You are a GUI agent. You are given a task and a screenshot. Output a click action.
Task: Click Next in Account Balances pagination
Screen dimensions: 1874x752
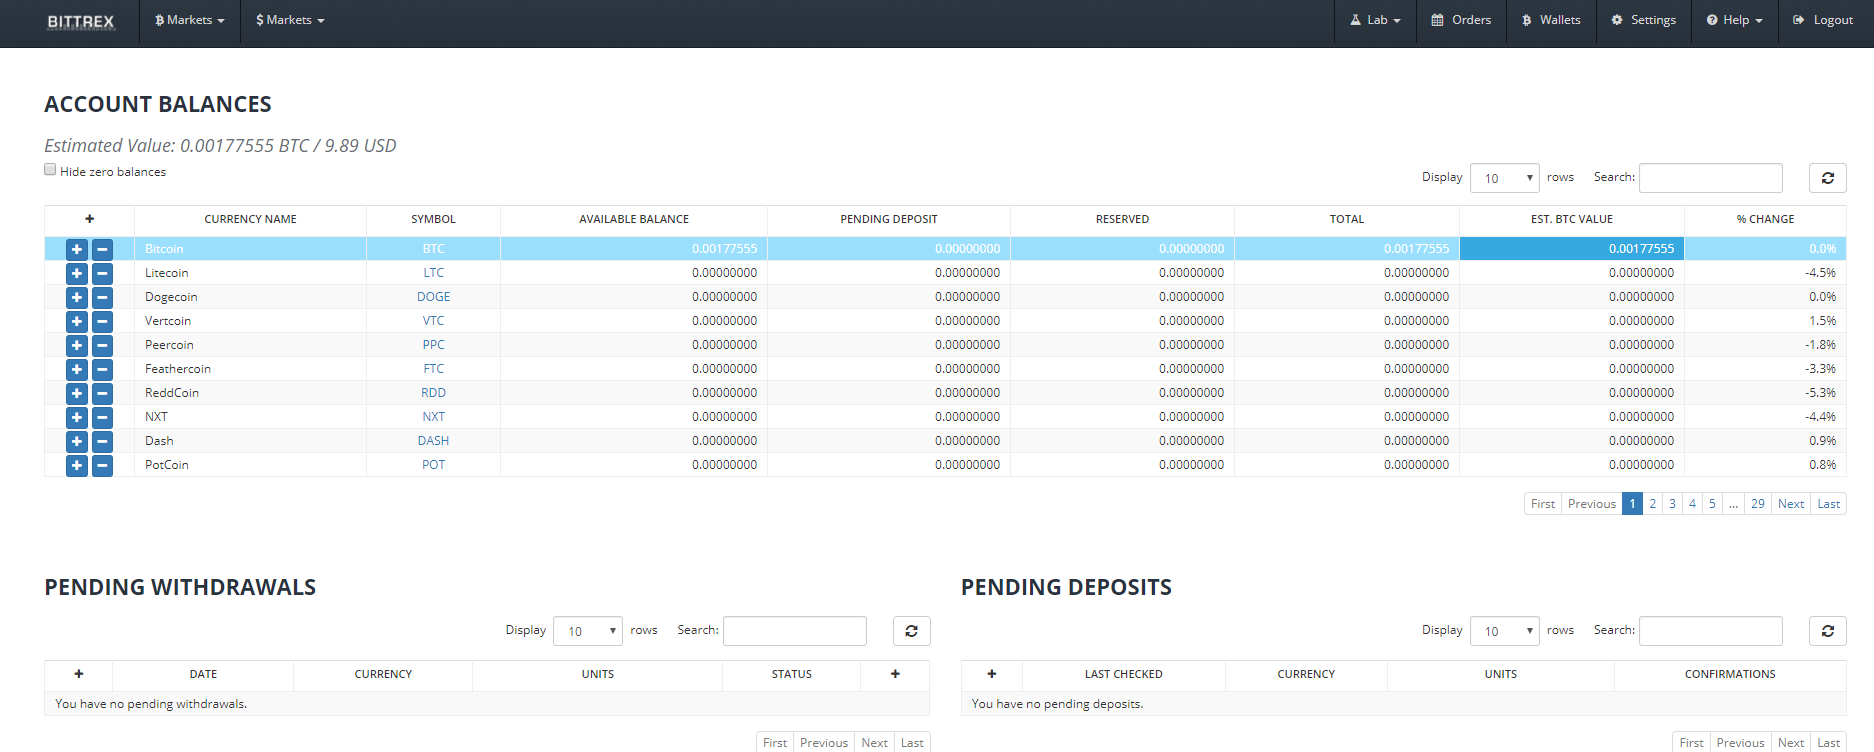point(1791,504)
